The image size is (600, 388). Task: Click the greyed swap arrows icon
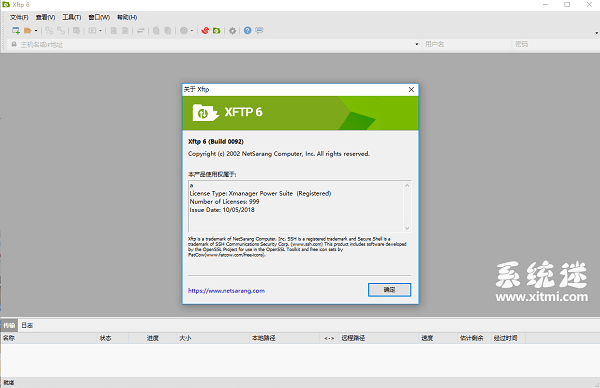coord(140,31)
